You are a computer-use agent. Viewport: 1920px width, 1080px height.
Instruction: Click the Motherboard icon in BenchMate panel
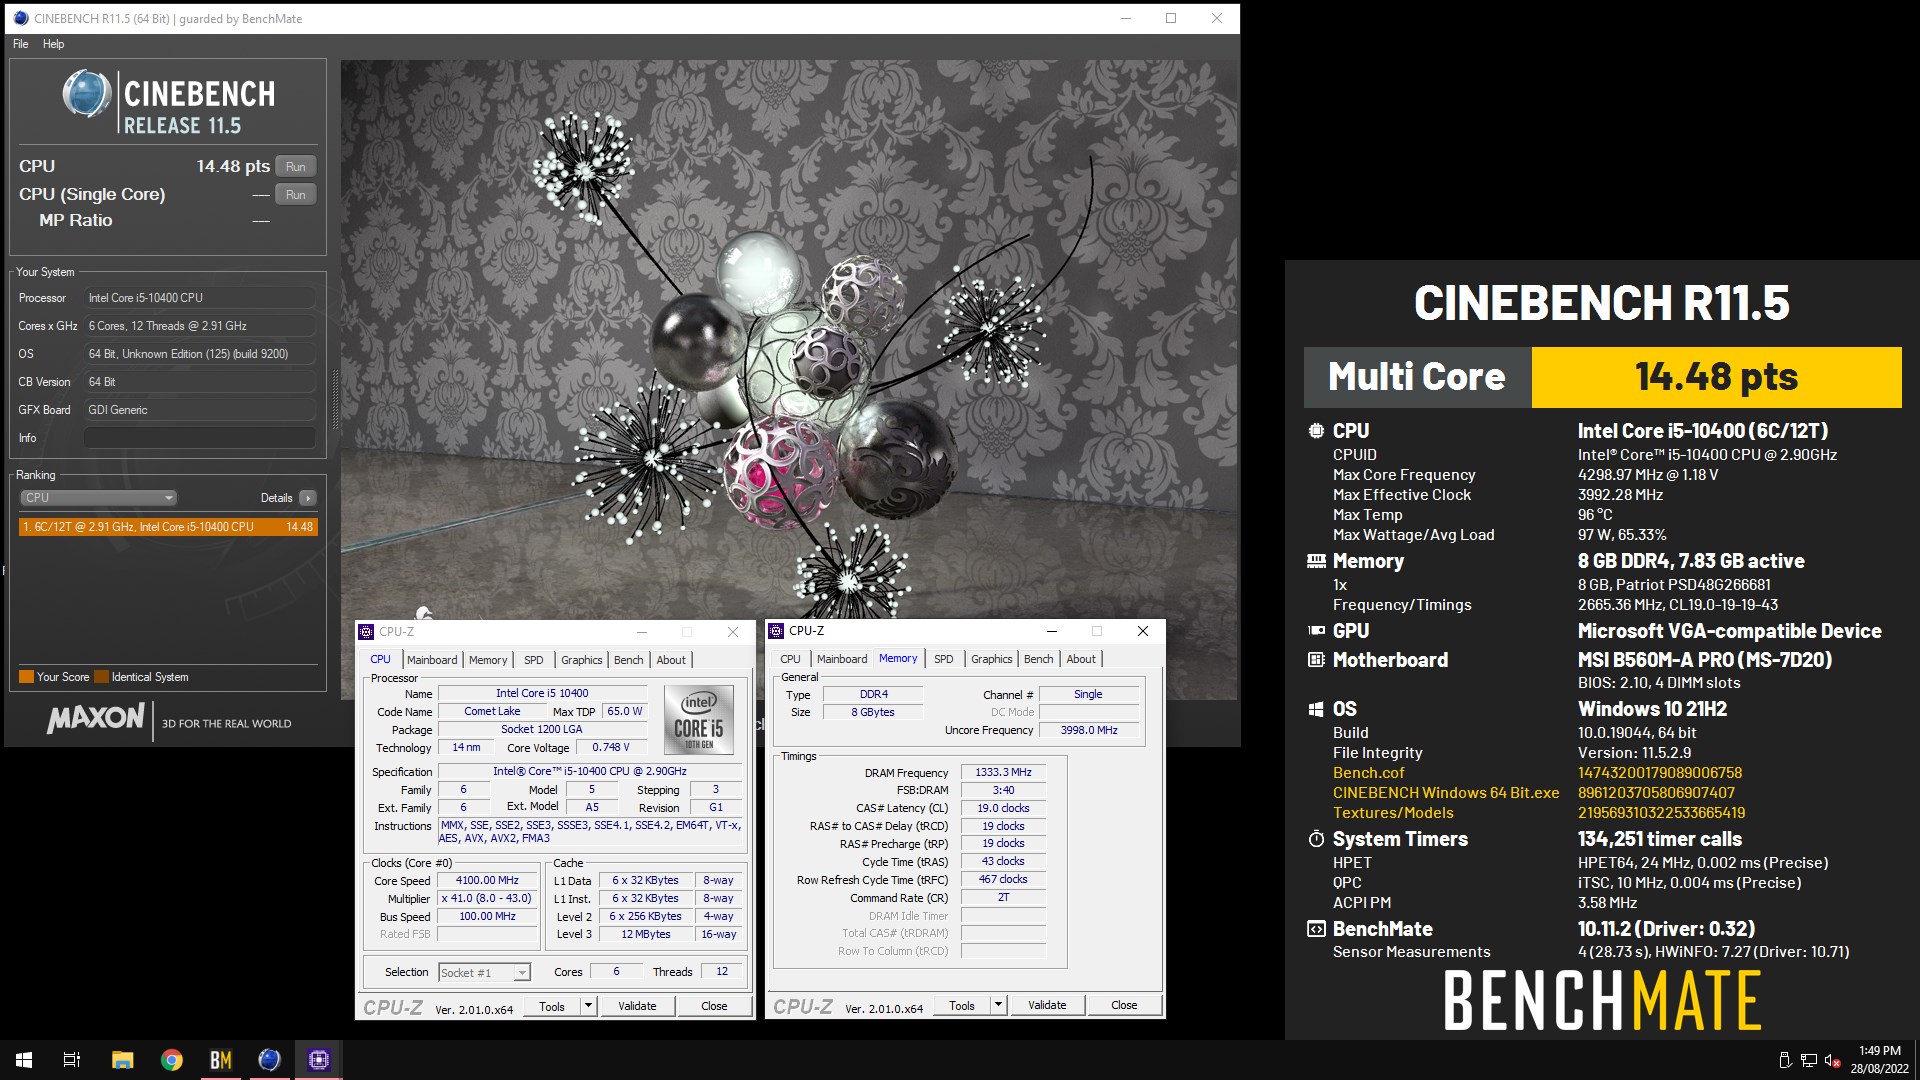(1316, 660)
